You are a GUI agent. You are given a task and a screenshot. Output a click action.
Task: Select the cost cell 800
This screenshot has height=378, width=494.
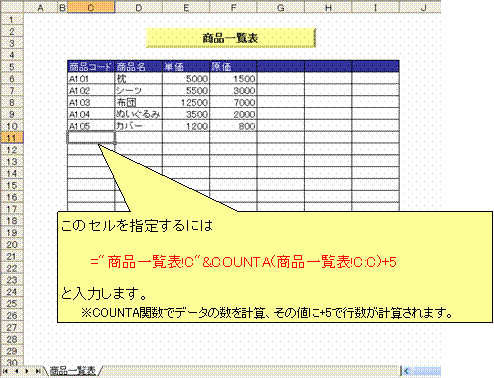[x=233, y=126]
